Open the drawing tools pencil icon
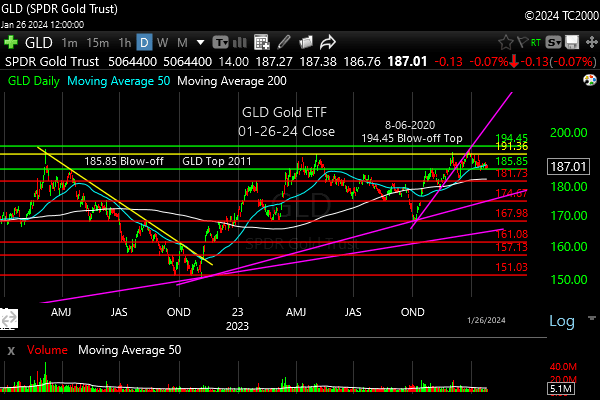 pyautogui.click(x=284, y=42)
